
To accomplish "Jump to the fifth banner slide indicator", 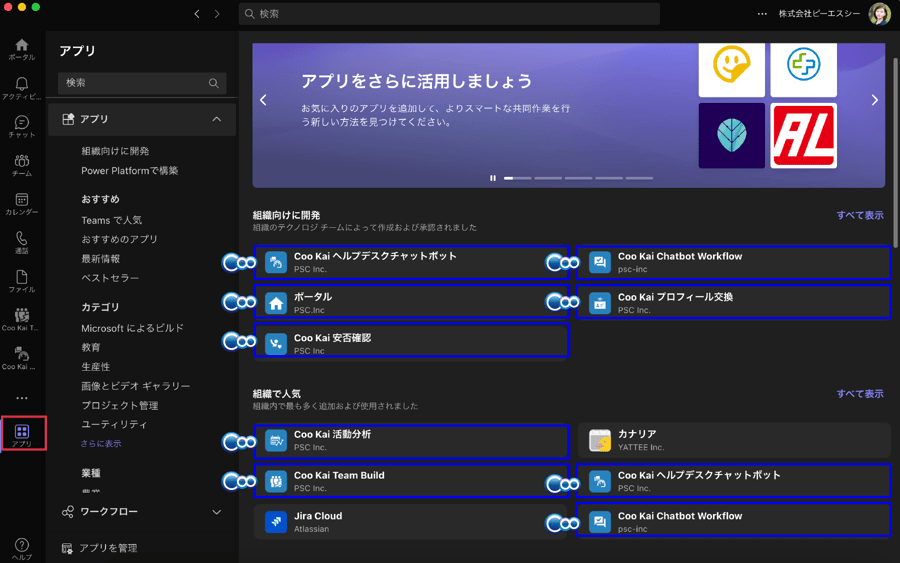I will coord(639,178).
